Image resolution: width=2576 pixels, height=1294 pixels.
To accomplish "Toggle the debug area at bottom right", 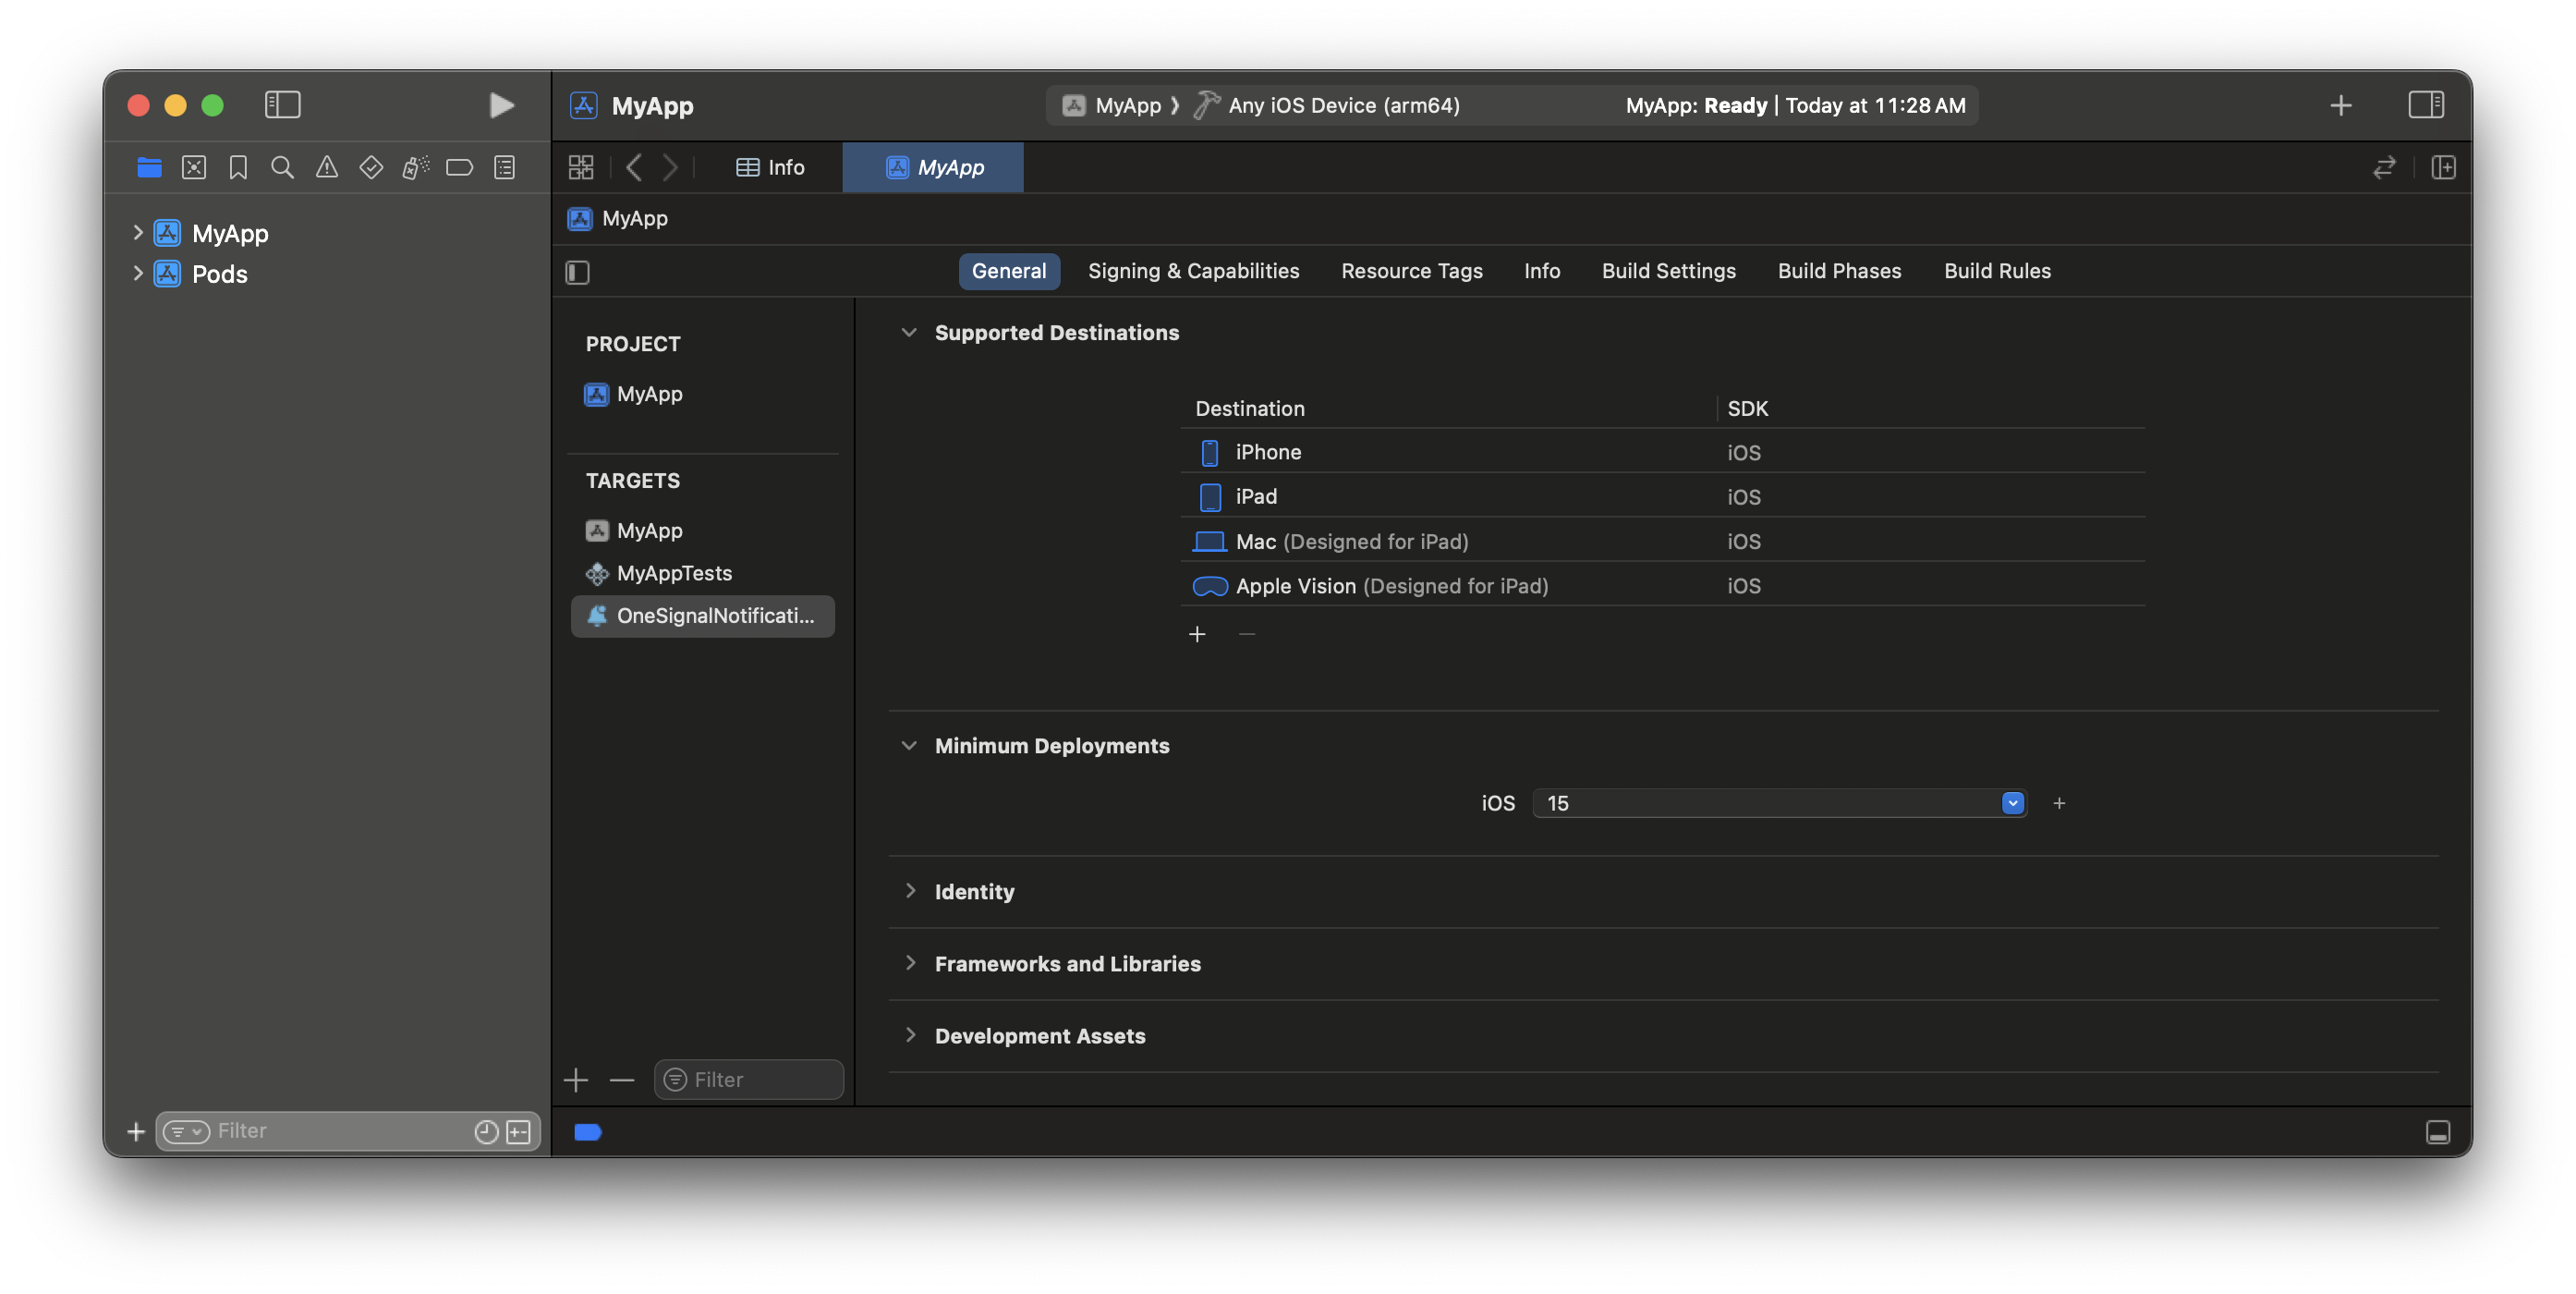I will point(2438,1132).
